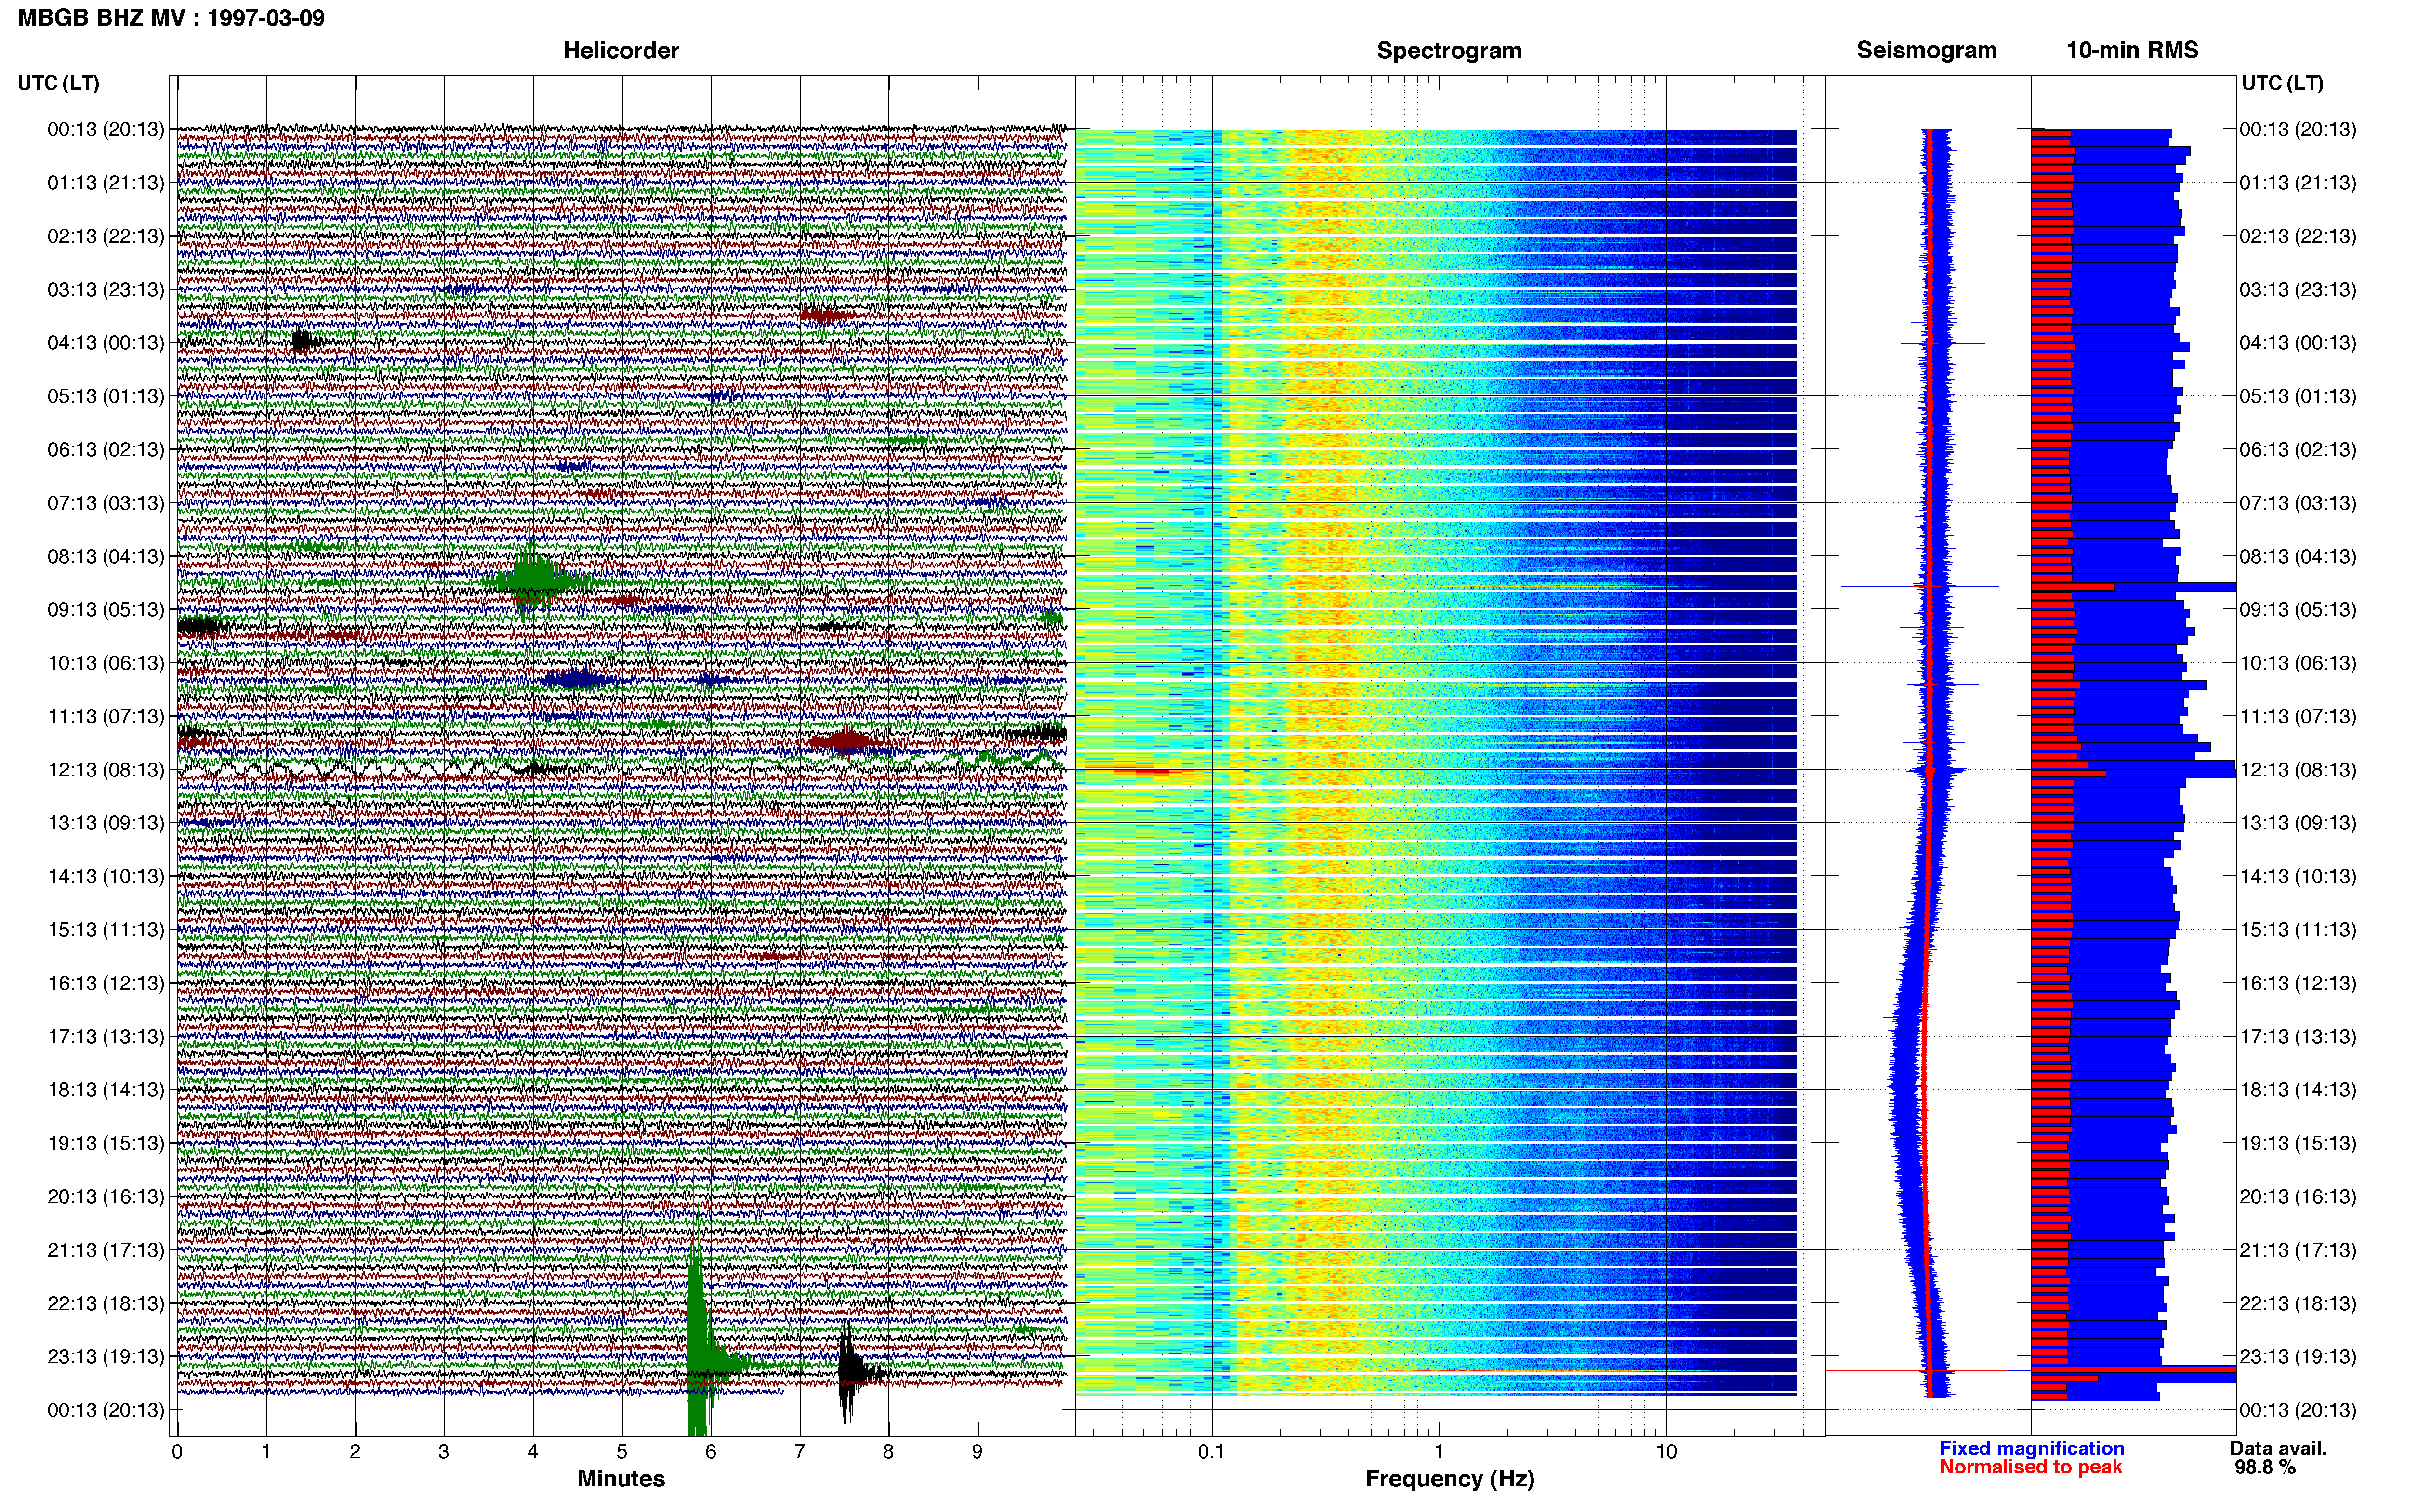Click the 'Minutes' x-axis label

621,1479
